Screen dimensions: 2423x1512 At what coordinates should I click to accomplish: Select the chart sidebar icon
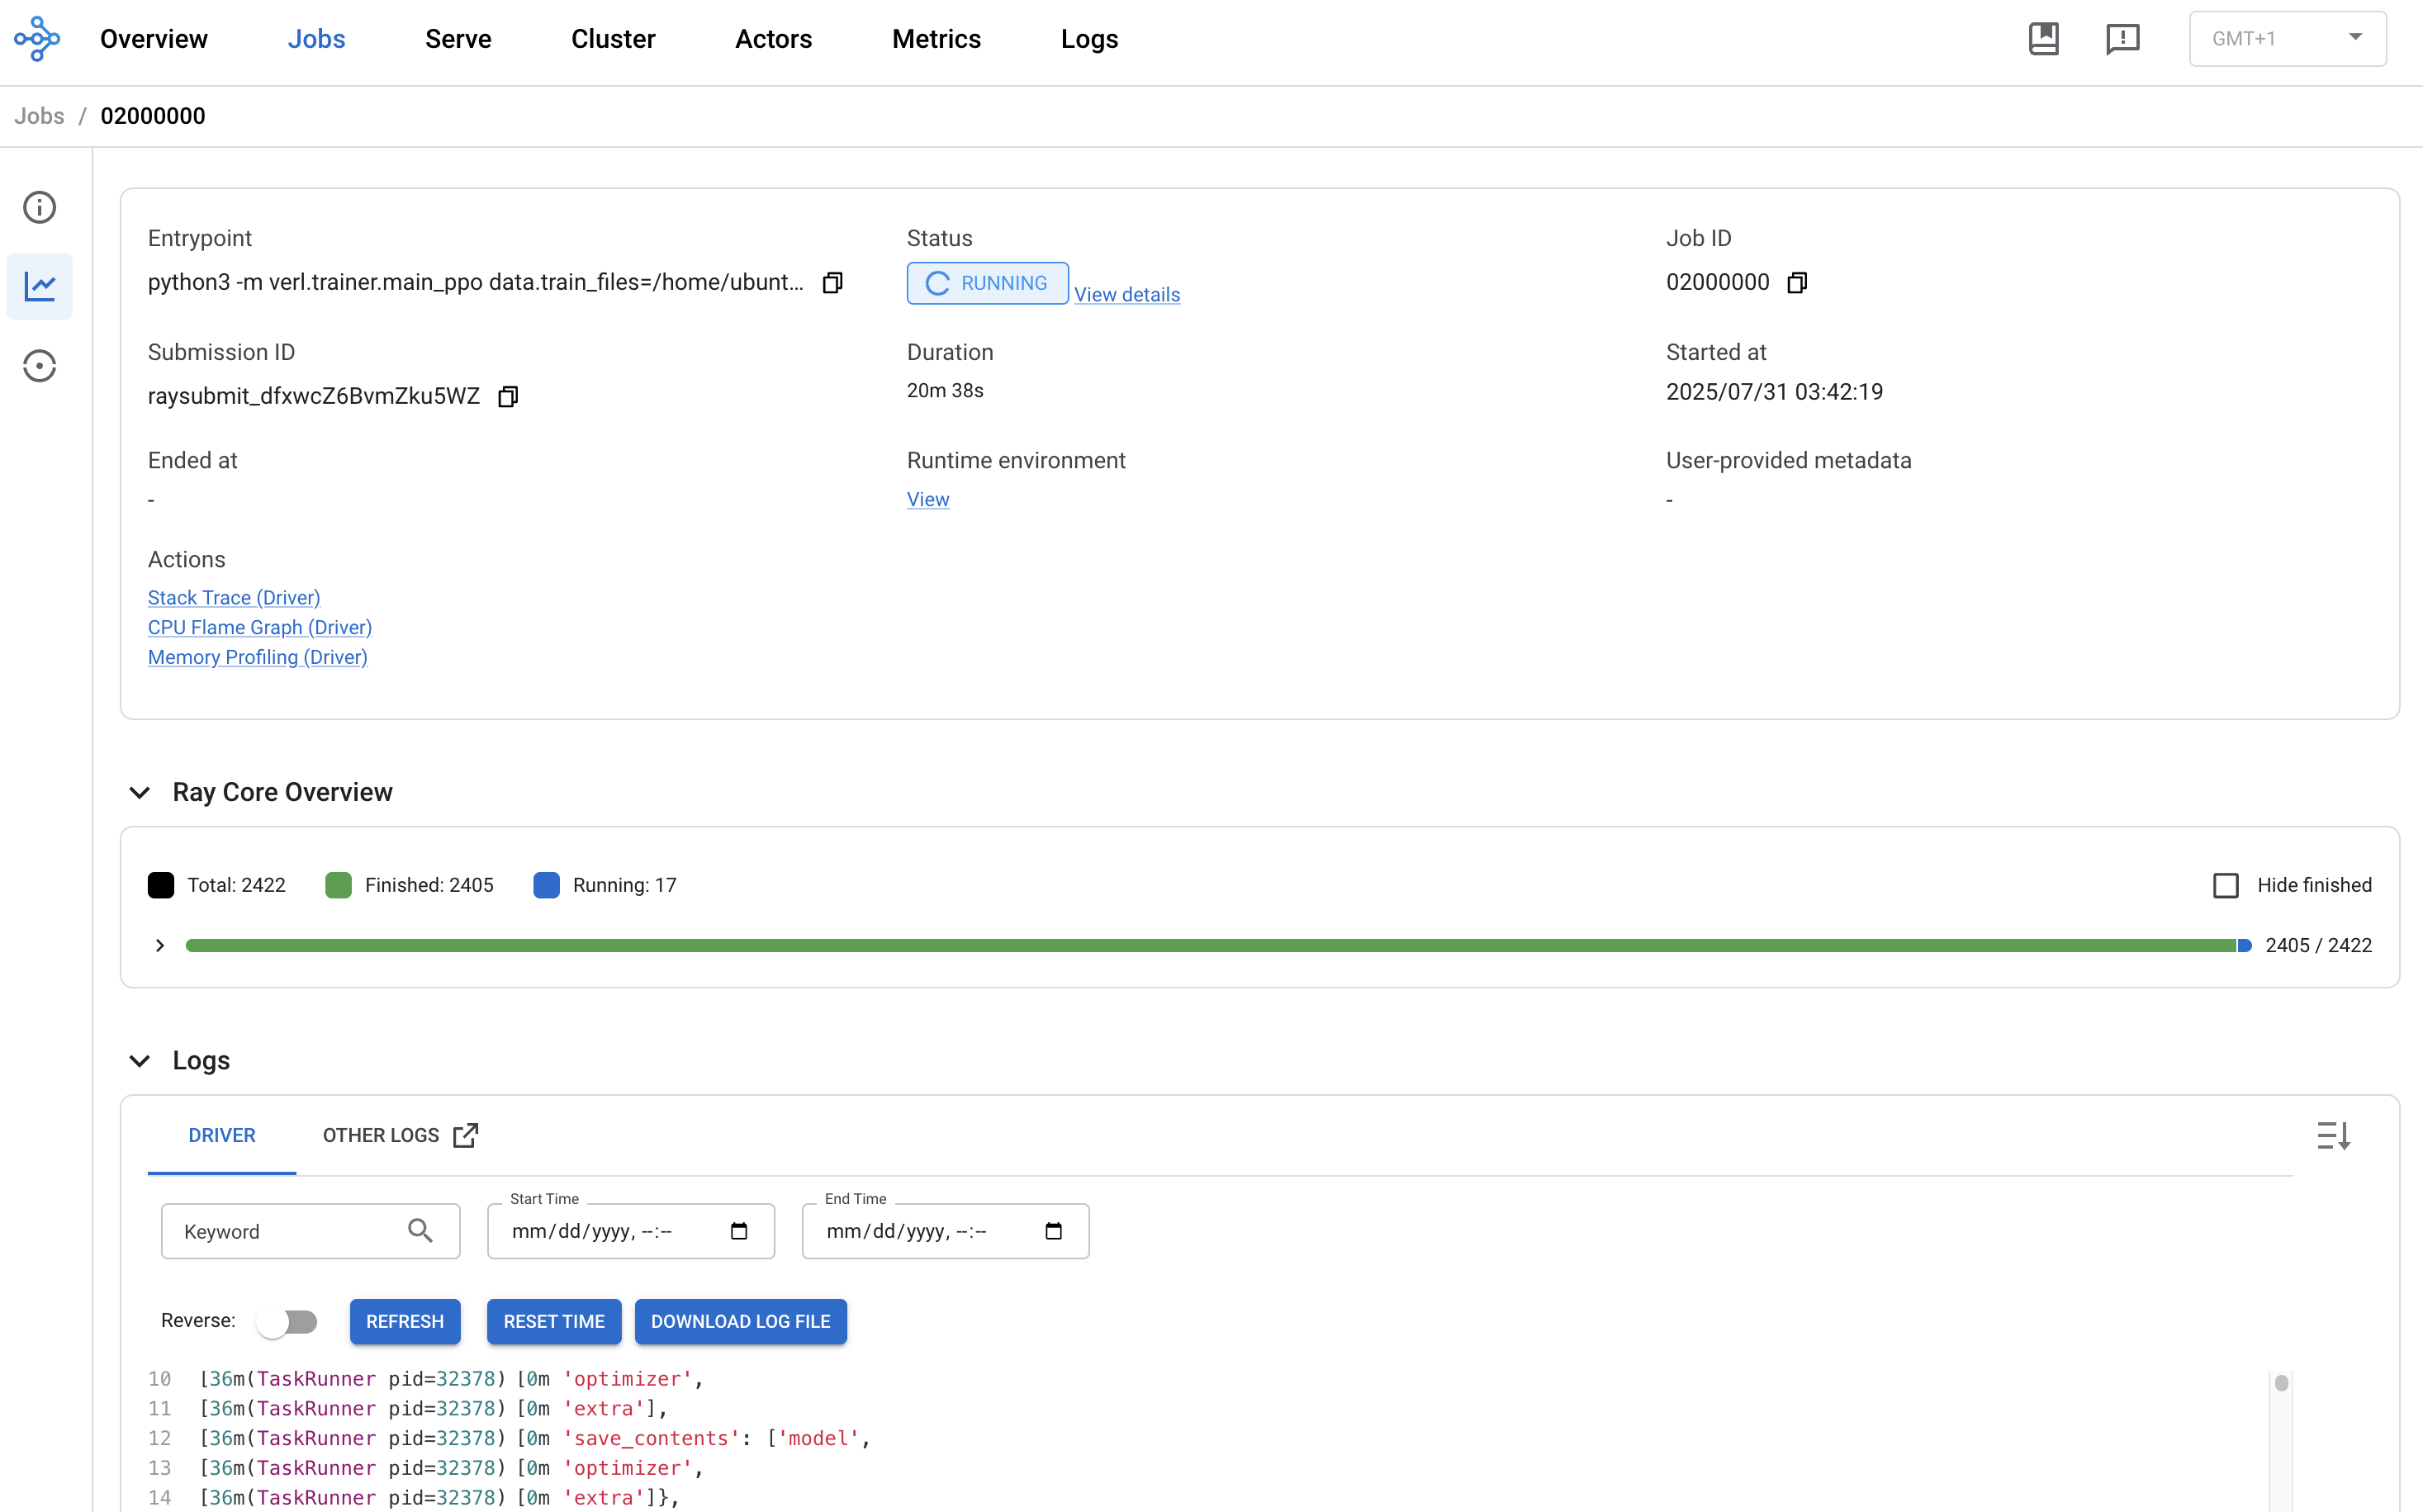tap(40, 287)
